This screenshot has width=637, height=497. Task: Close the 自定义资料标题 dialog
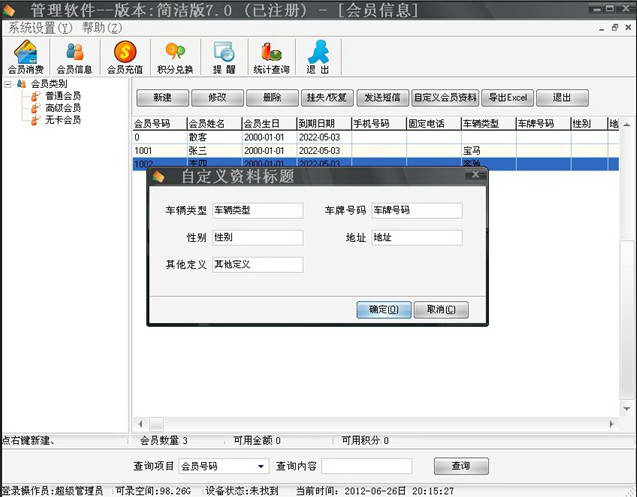(x=476, y=175)
